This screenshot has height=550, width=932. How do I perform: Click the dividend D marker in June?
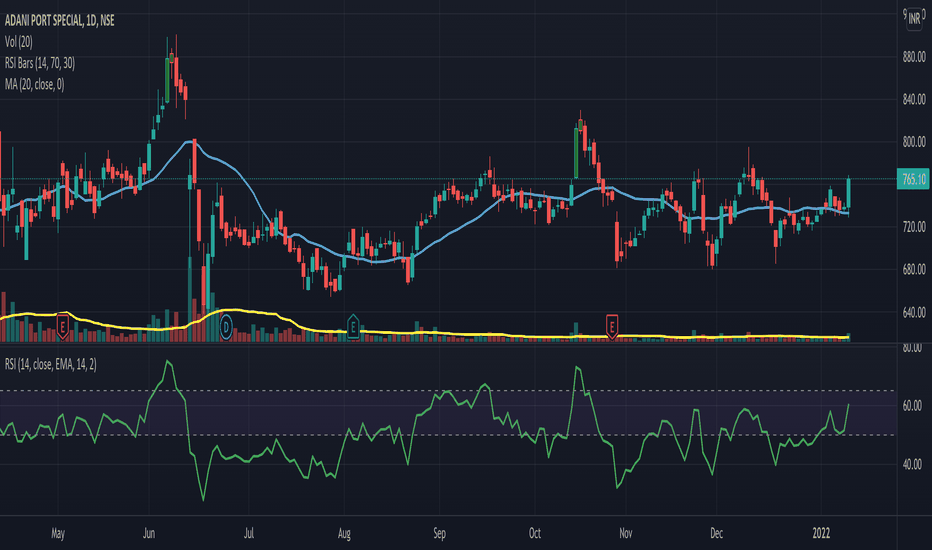(x=226, y=327)
